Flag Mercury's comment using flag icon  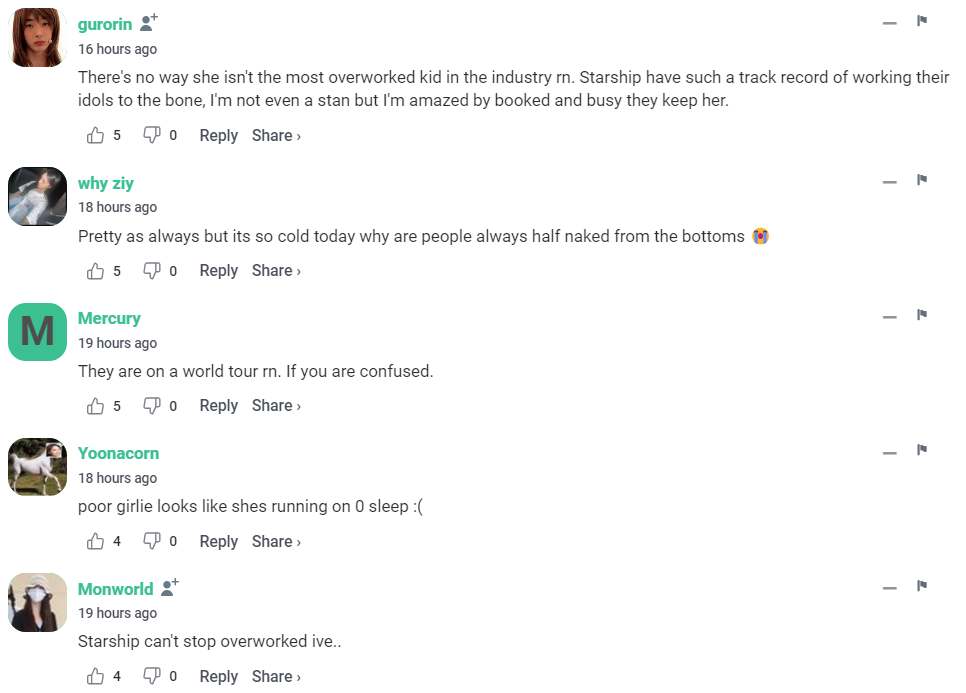922,315
